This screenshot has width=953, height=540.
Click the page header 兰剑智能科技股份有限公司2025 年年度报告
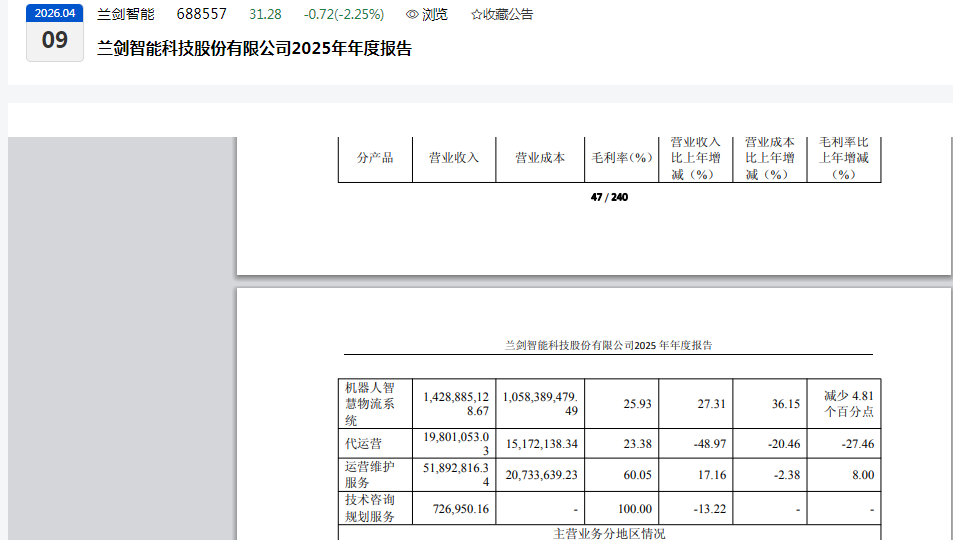pyautogui.click(x=608, y=345)
